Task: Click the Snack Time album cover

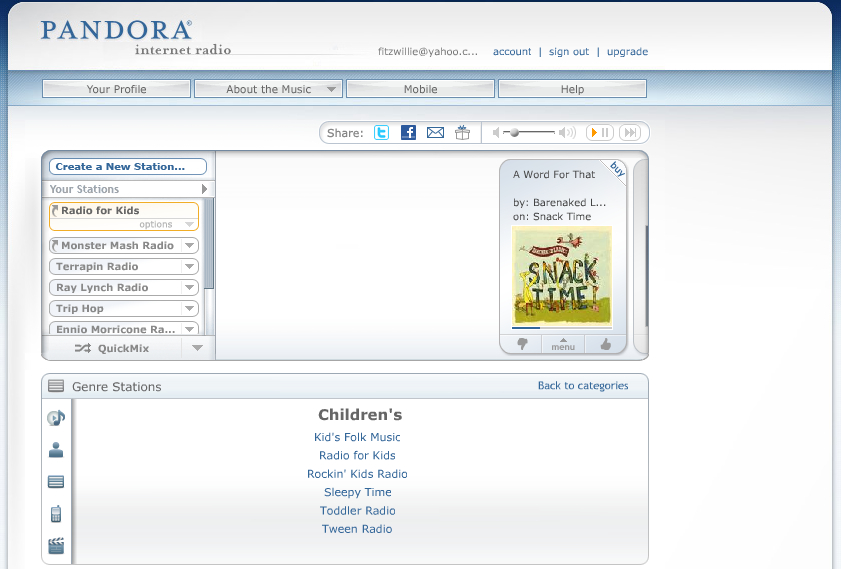Action: point(562,275)
